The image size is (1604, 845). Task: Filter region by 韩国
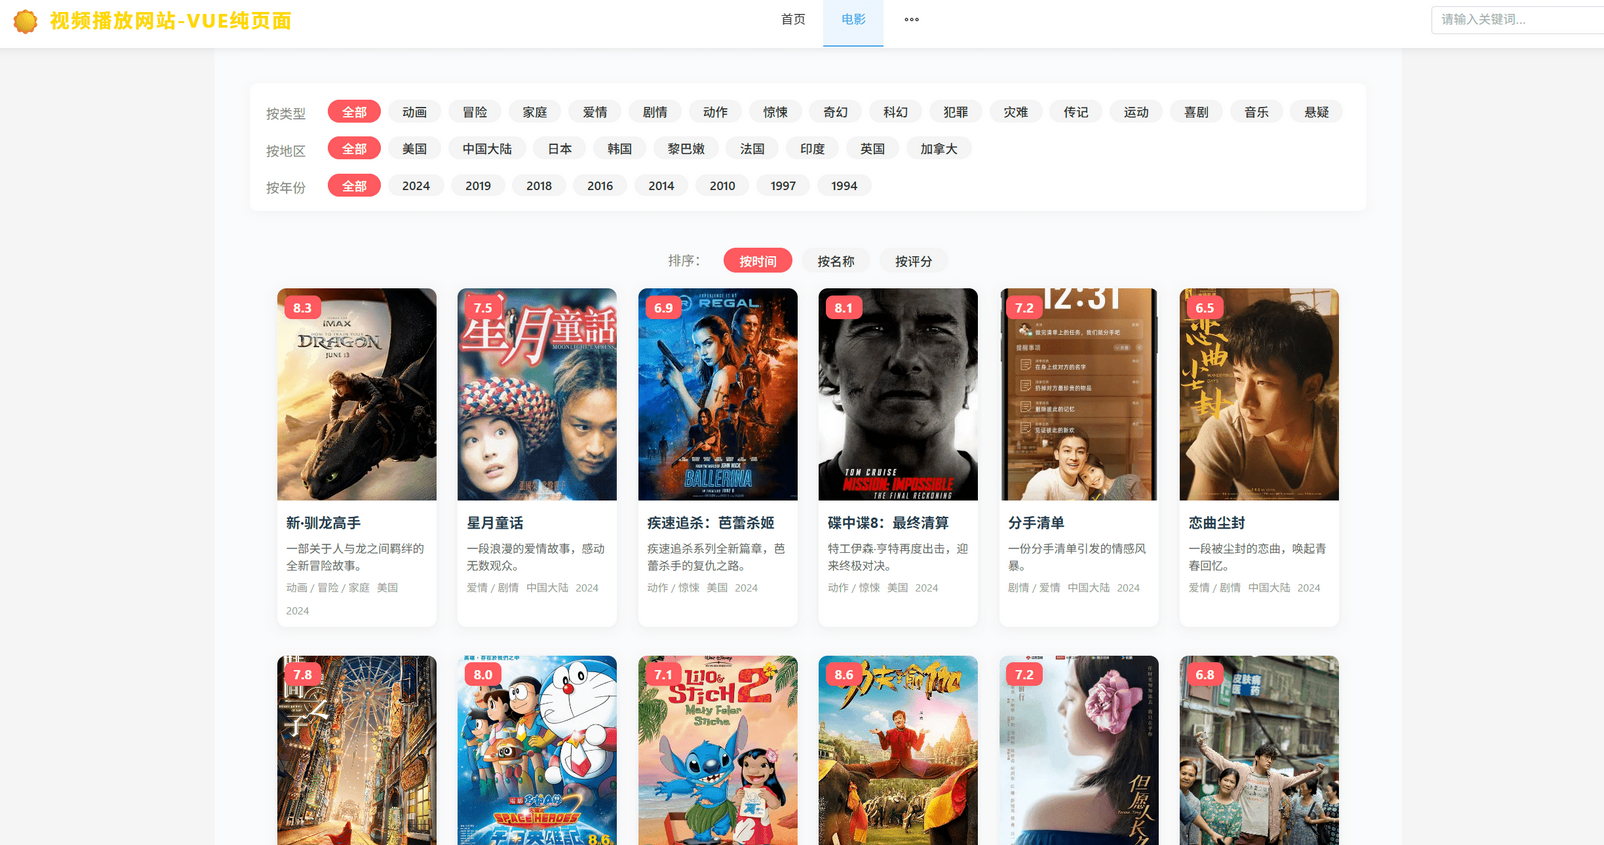pyautogui.click(x=620, y=149)
